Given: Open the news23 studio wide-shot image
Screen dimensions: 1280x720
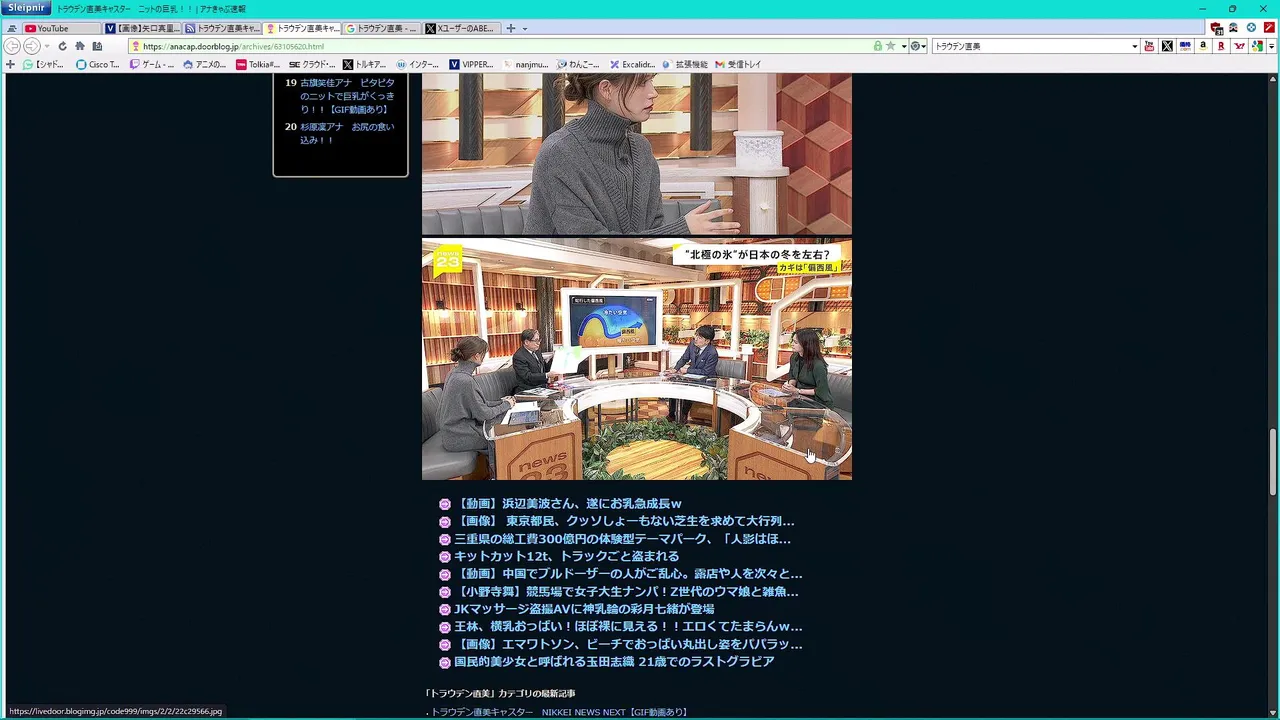Looking at the screenshot, I should tap(637, 359).
